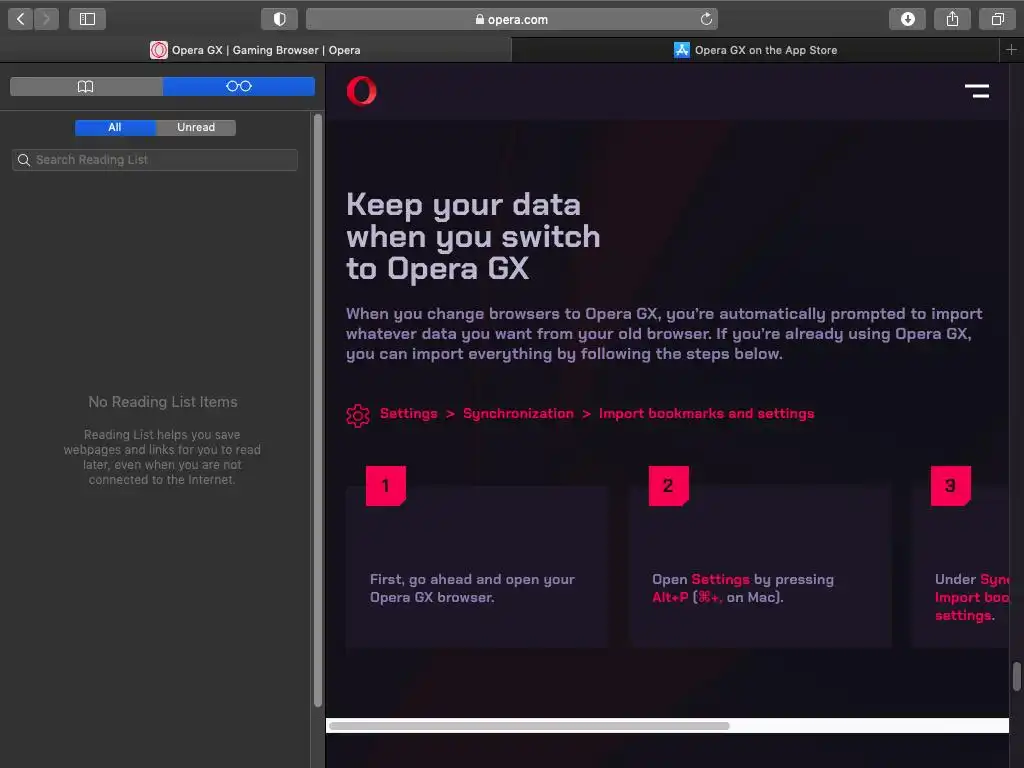This screenshot has width=1024, height=768.
Task: Reload the page with refresh icon
Action: (x=706, y=19)
